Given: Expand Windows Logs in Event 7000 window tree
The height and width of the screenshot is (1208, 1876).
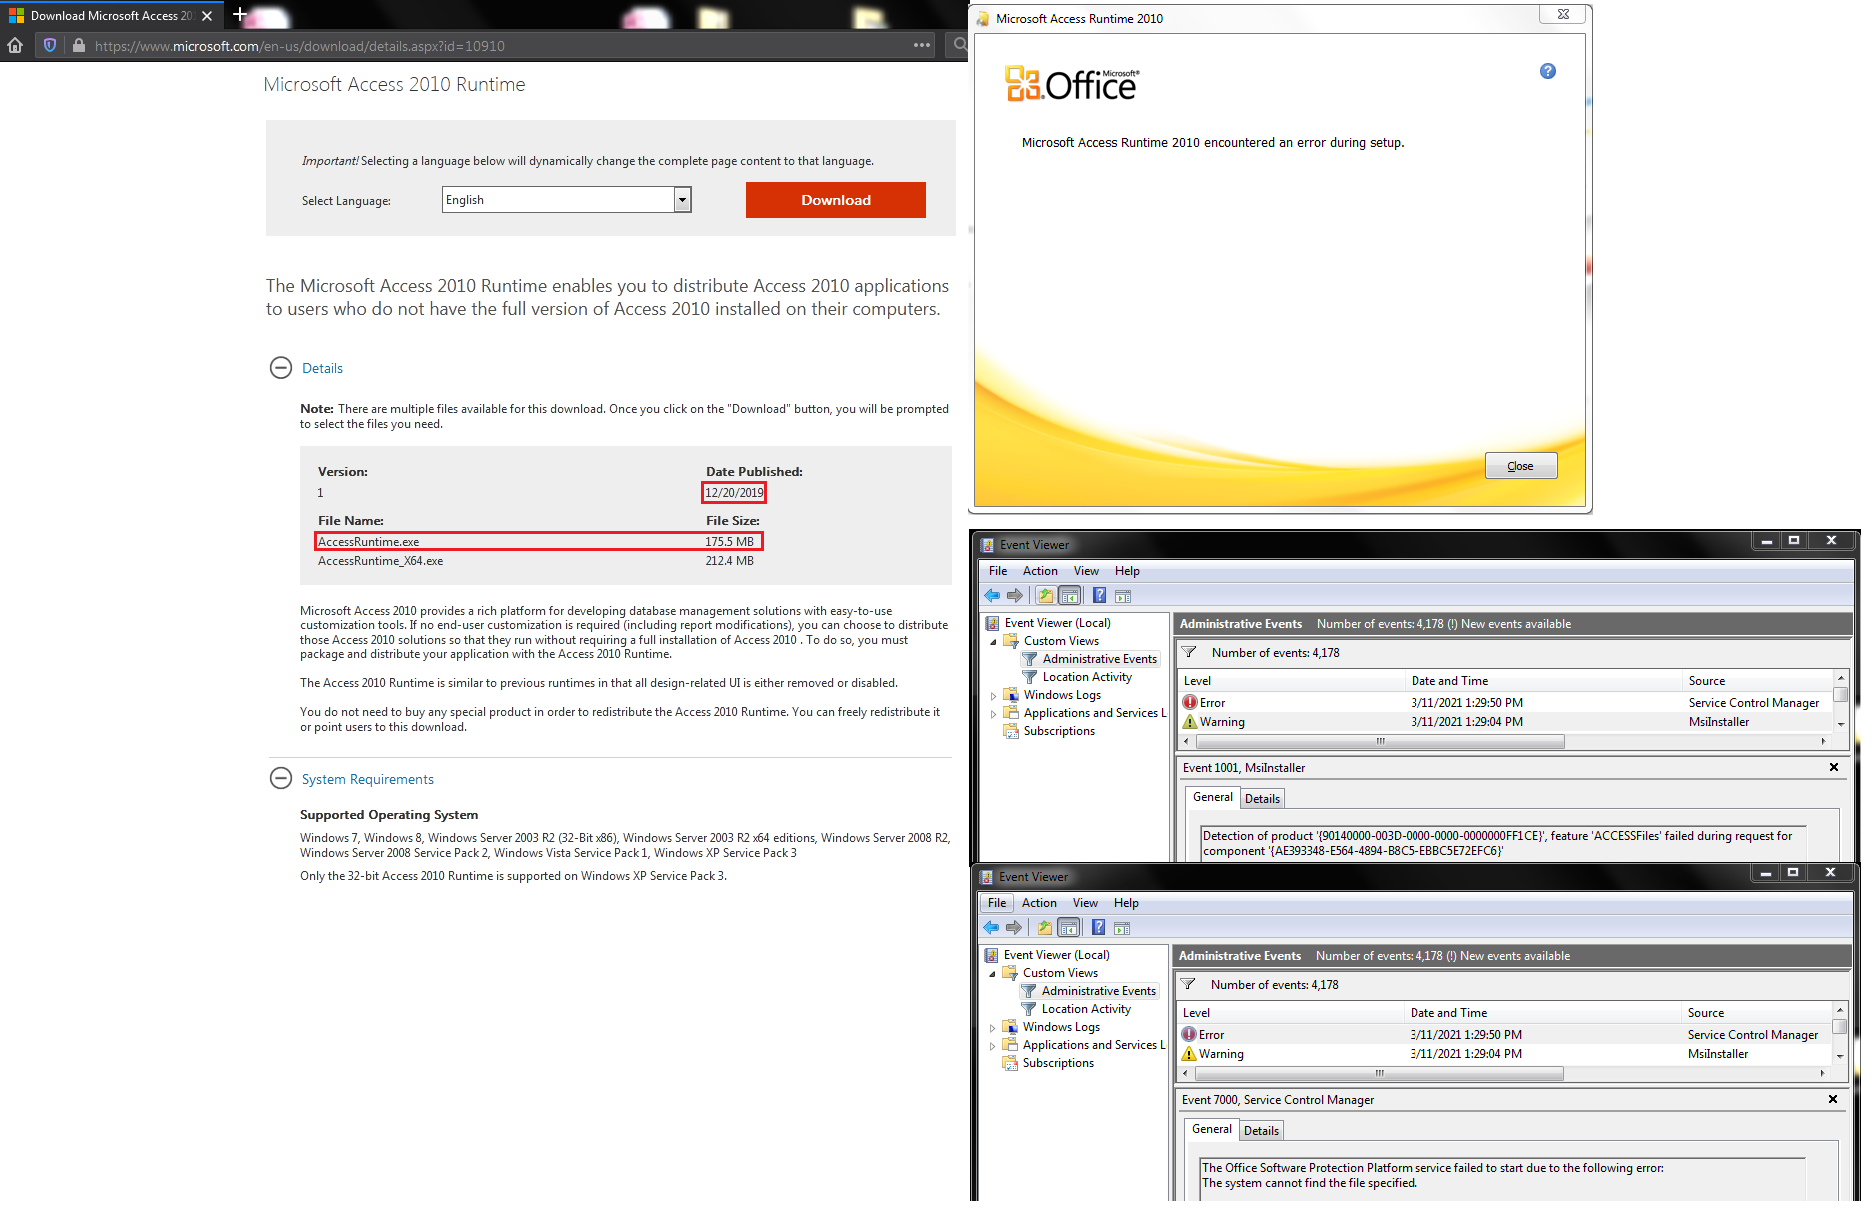Looking at the screenshot, I should click(x=992, y=1028).
